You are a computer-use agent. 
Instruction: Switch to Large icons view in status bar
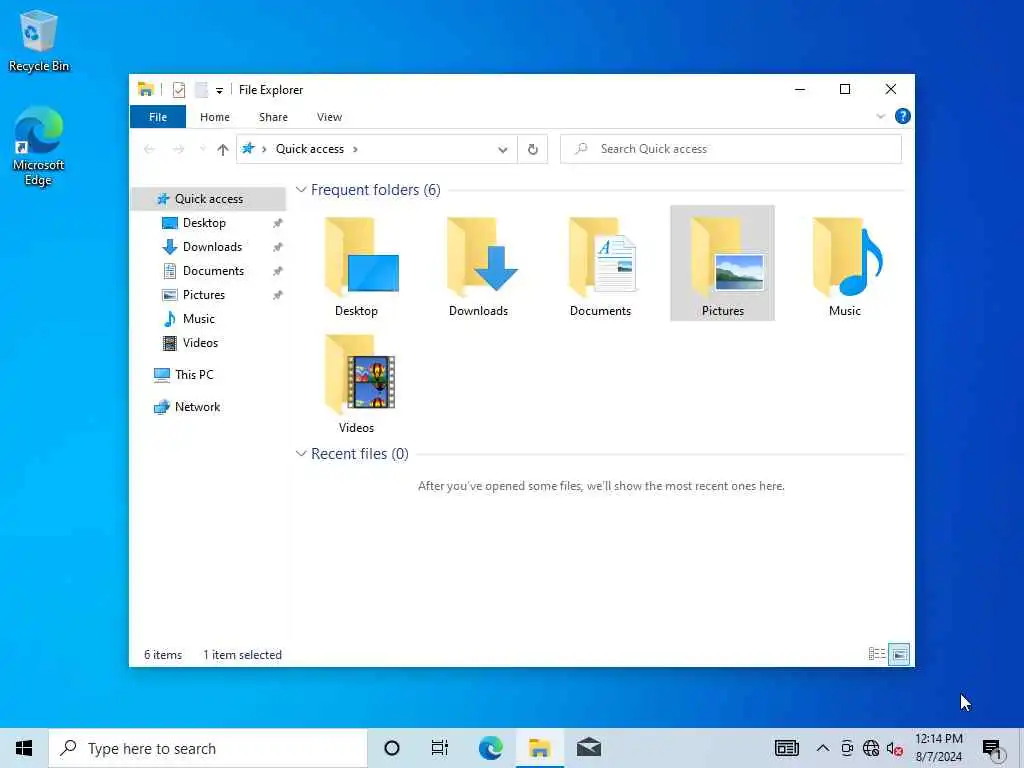(x=899, y=654)
